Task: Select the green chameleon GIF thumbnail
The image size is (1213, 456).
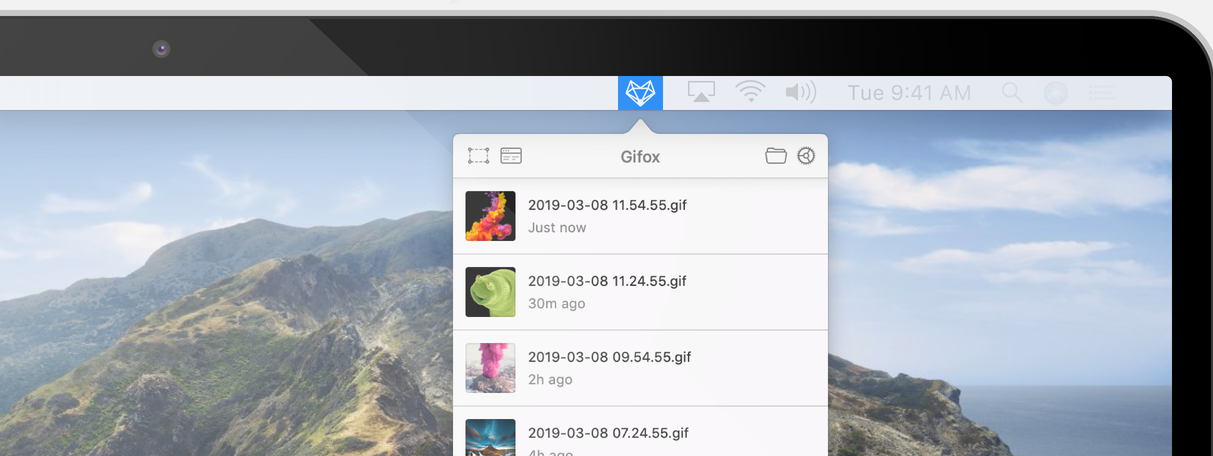Action: tap(491, 292)
